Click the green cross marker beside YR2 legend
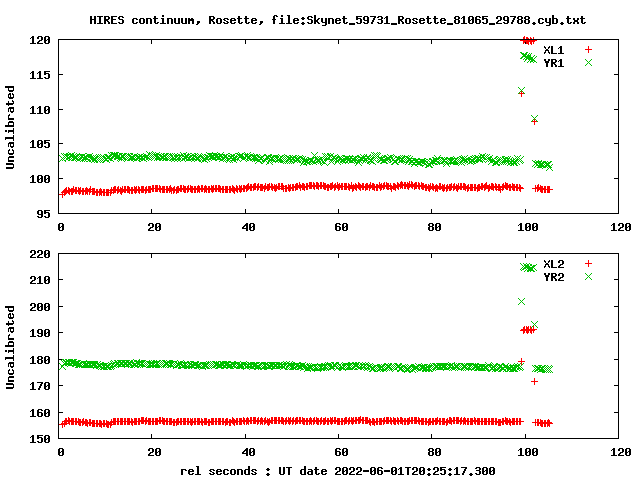This screenshot has width=640, height=480. click(x=588, y=276)
